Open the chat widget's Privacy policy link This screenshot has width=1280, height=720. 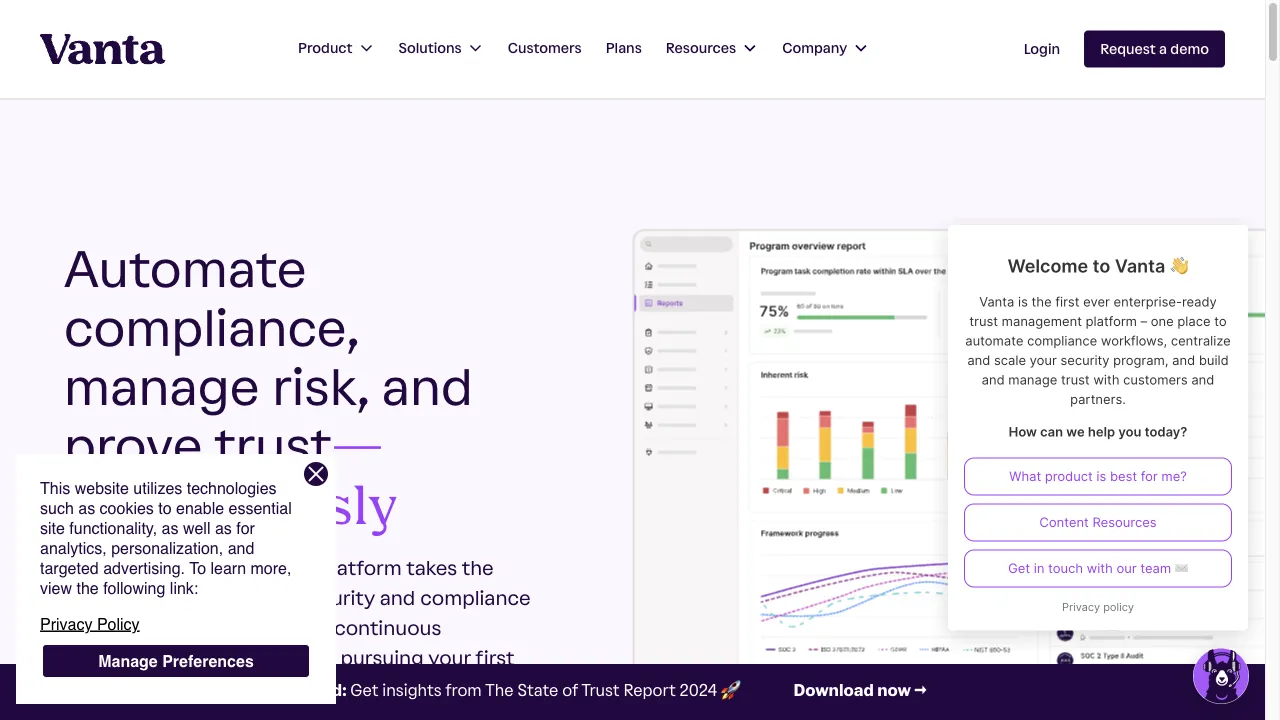tap(1098, 607)
